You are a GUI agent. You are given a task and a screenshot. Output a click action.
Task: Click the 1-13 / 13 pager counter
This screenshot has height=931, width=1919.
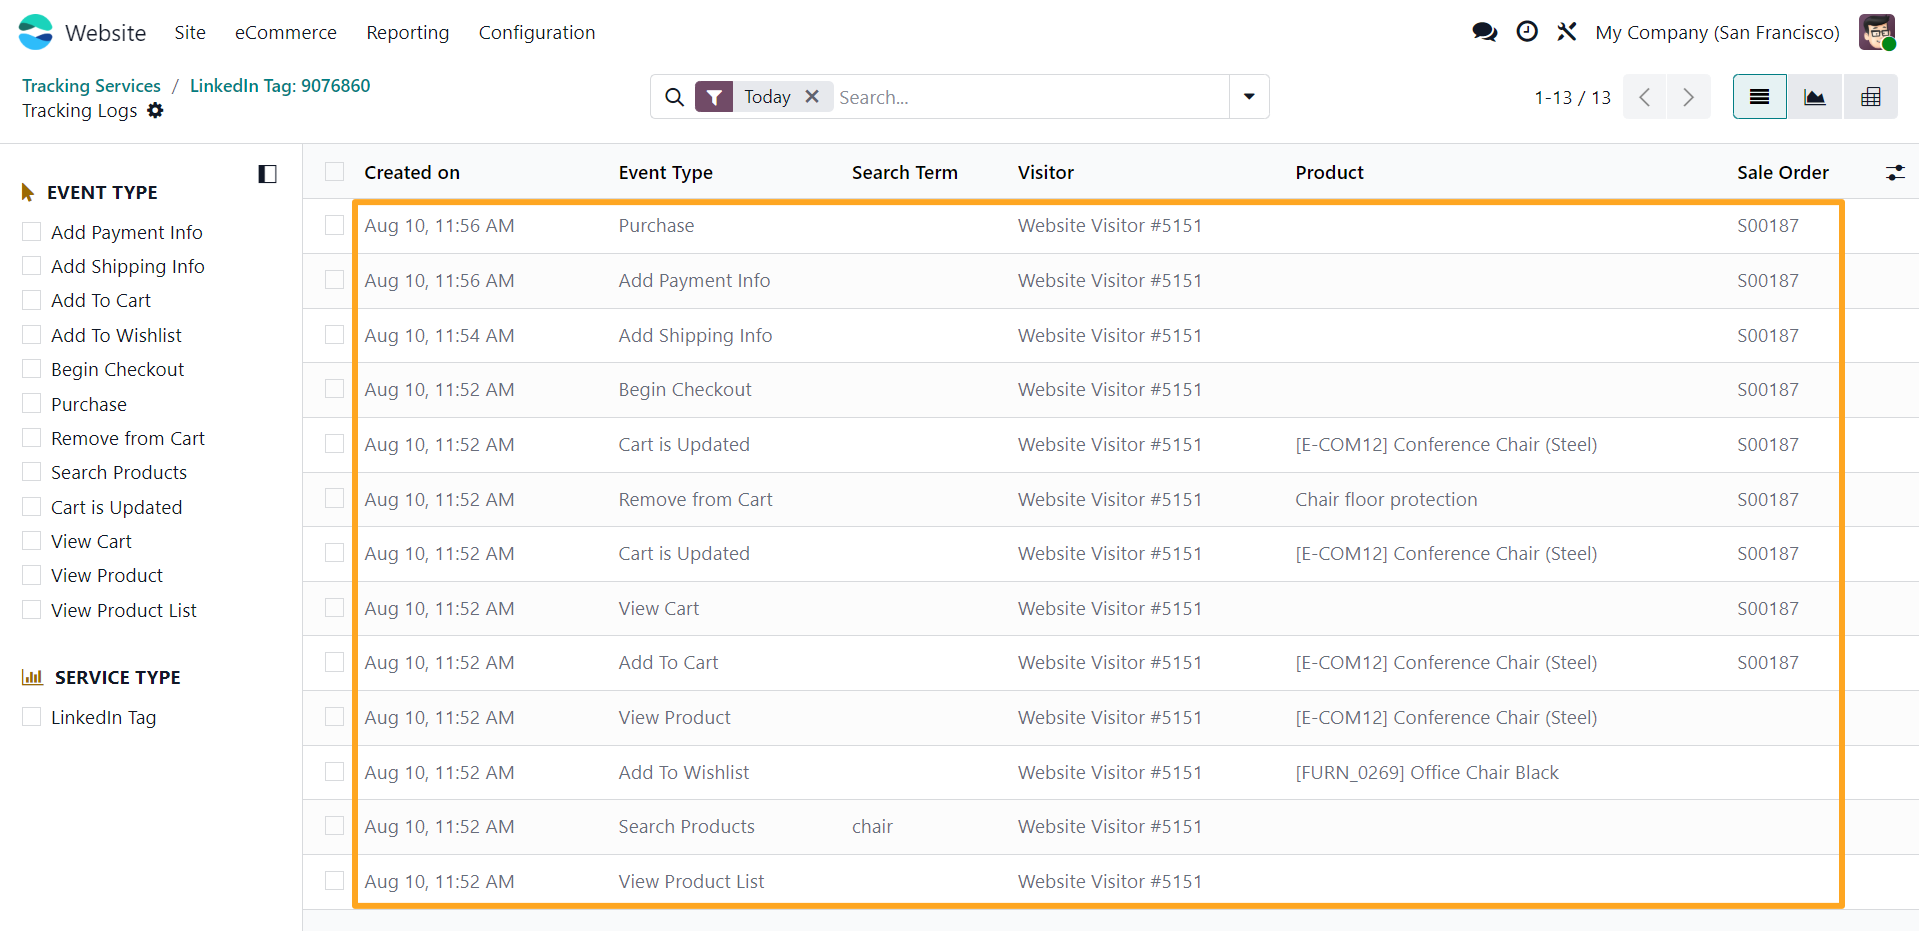coord(1572,97)
